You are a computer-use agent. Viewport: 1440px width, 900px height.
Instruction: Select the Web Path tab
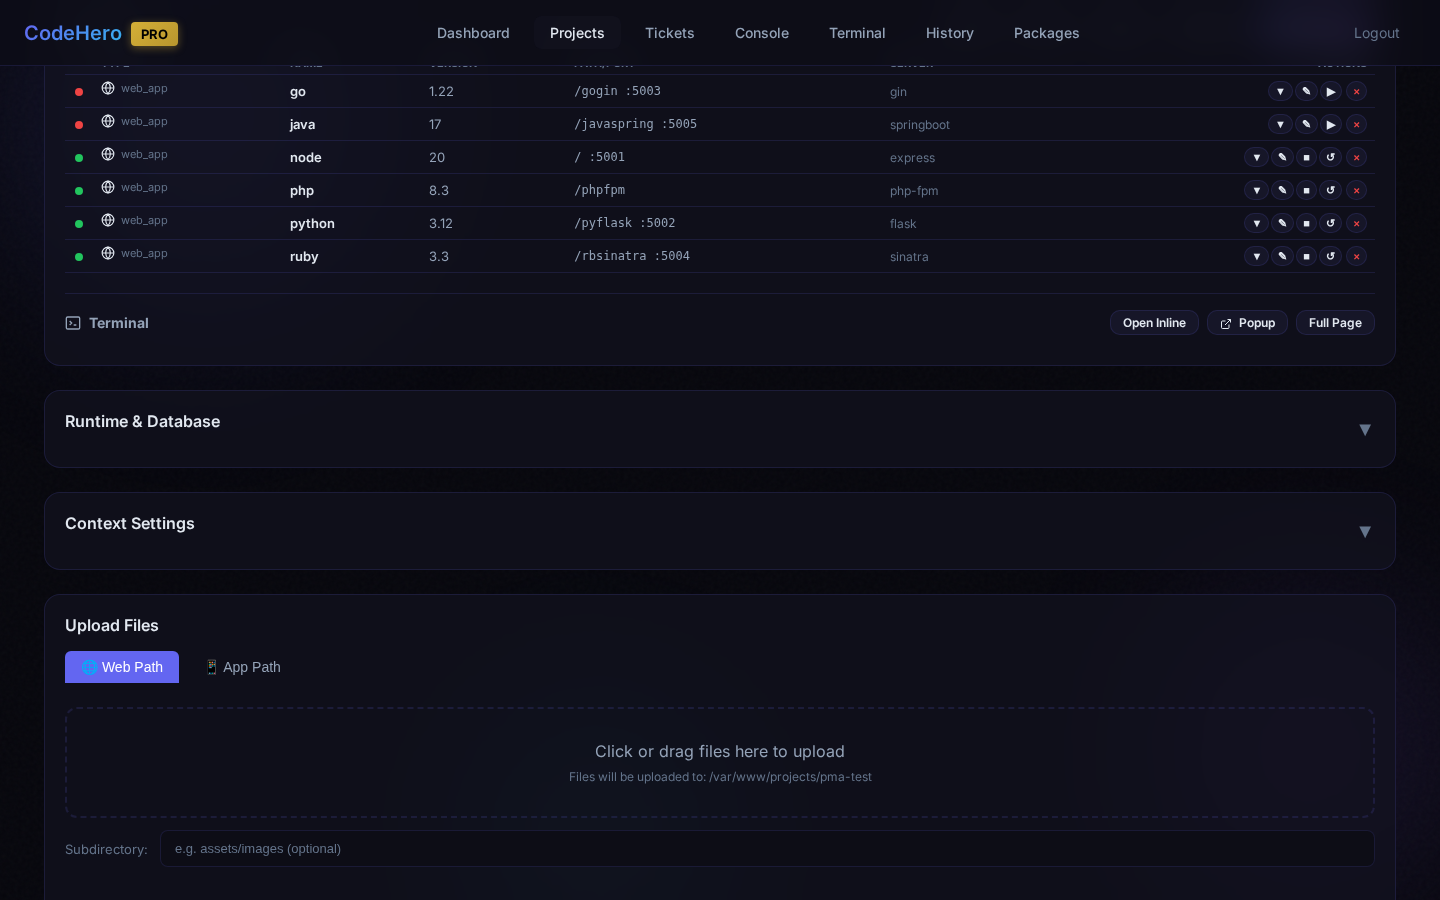[122, 667]
